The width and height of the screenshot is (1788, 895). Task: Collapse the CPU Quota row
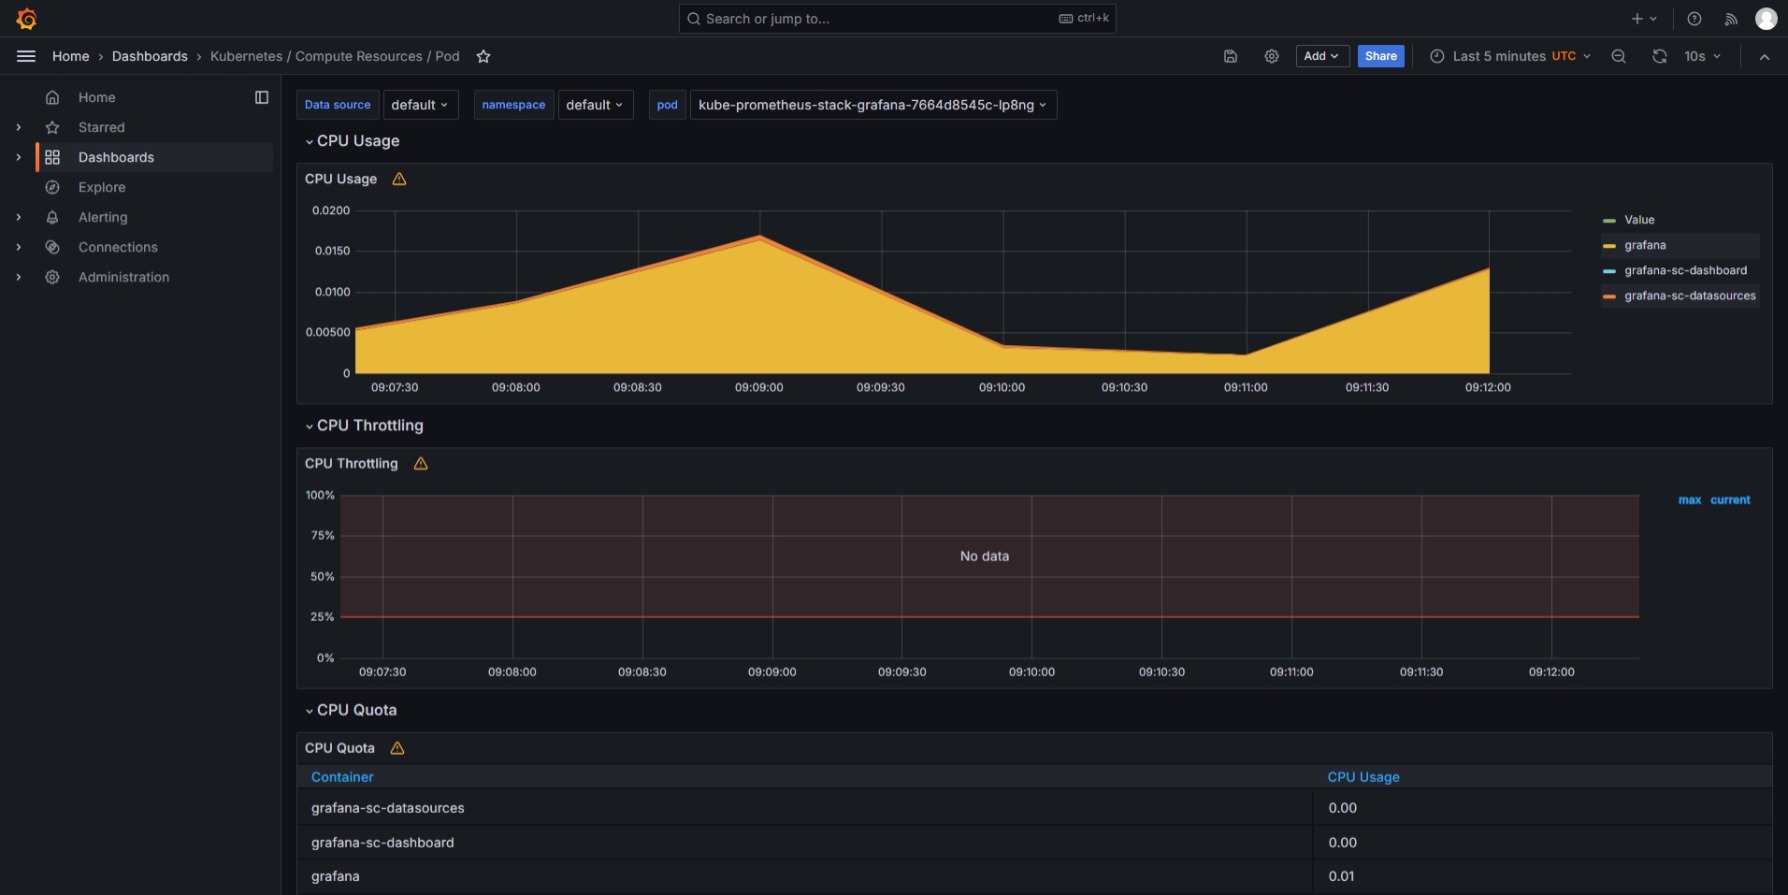351,710
